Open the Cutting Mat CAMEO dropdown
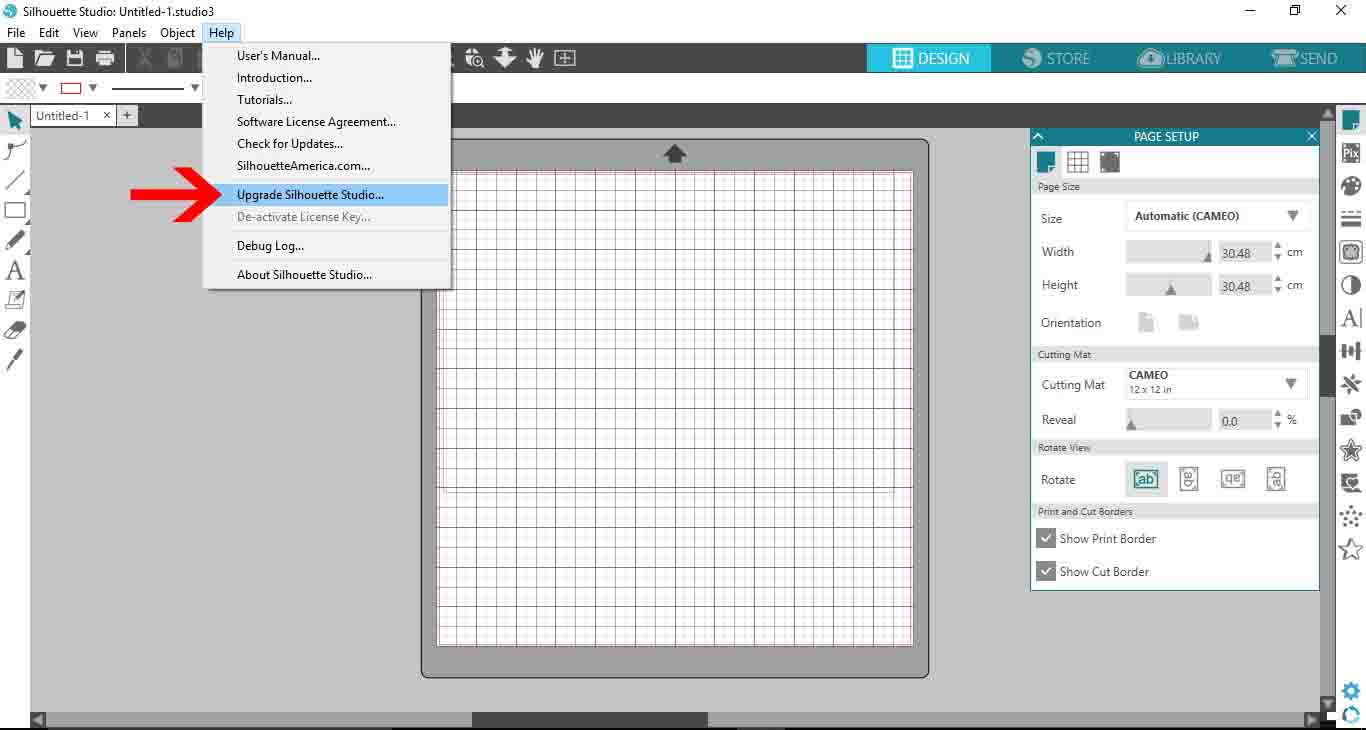The height and width of the screenshot is (730, 1366). pos(1217,383)
